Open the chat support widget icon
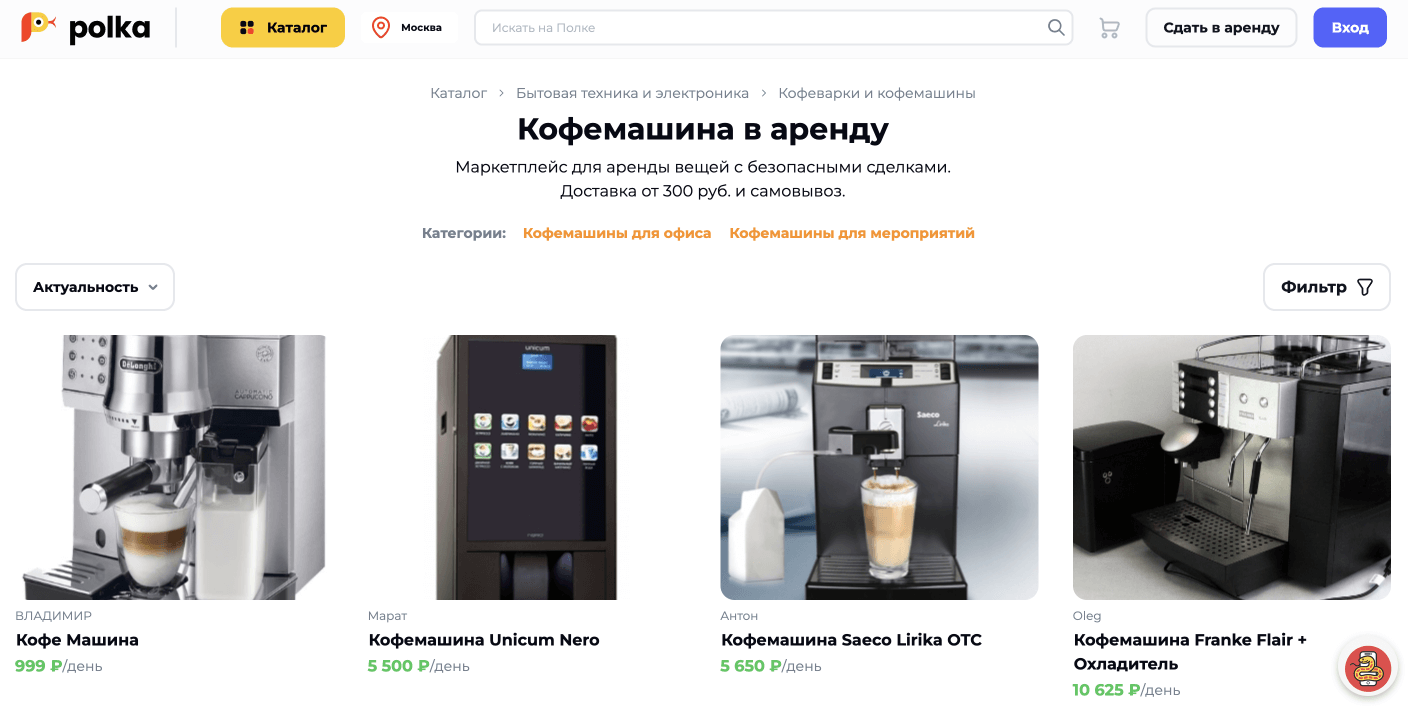 (1367, 668)
